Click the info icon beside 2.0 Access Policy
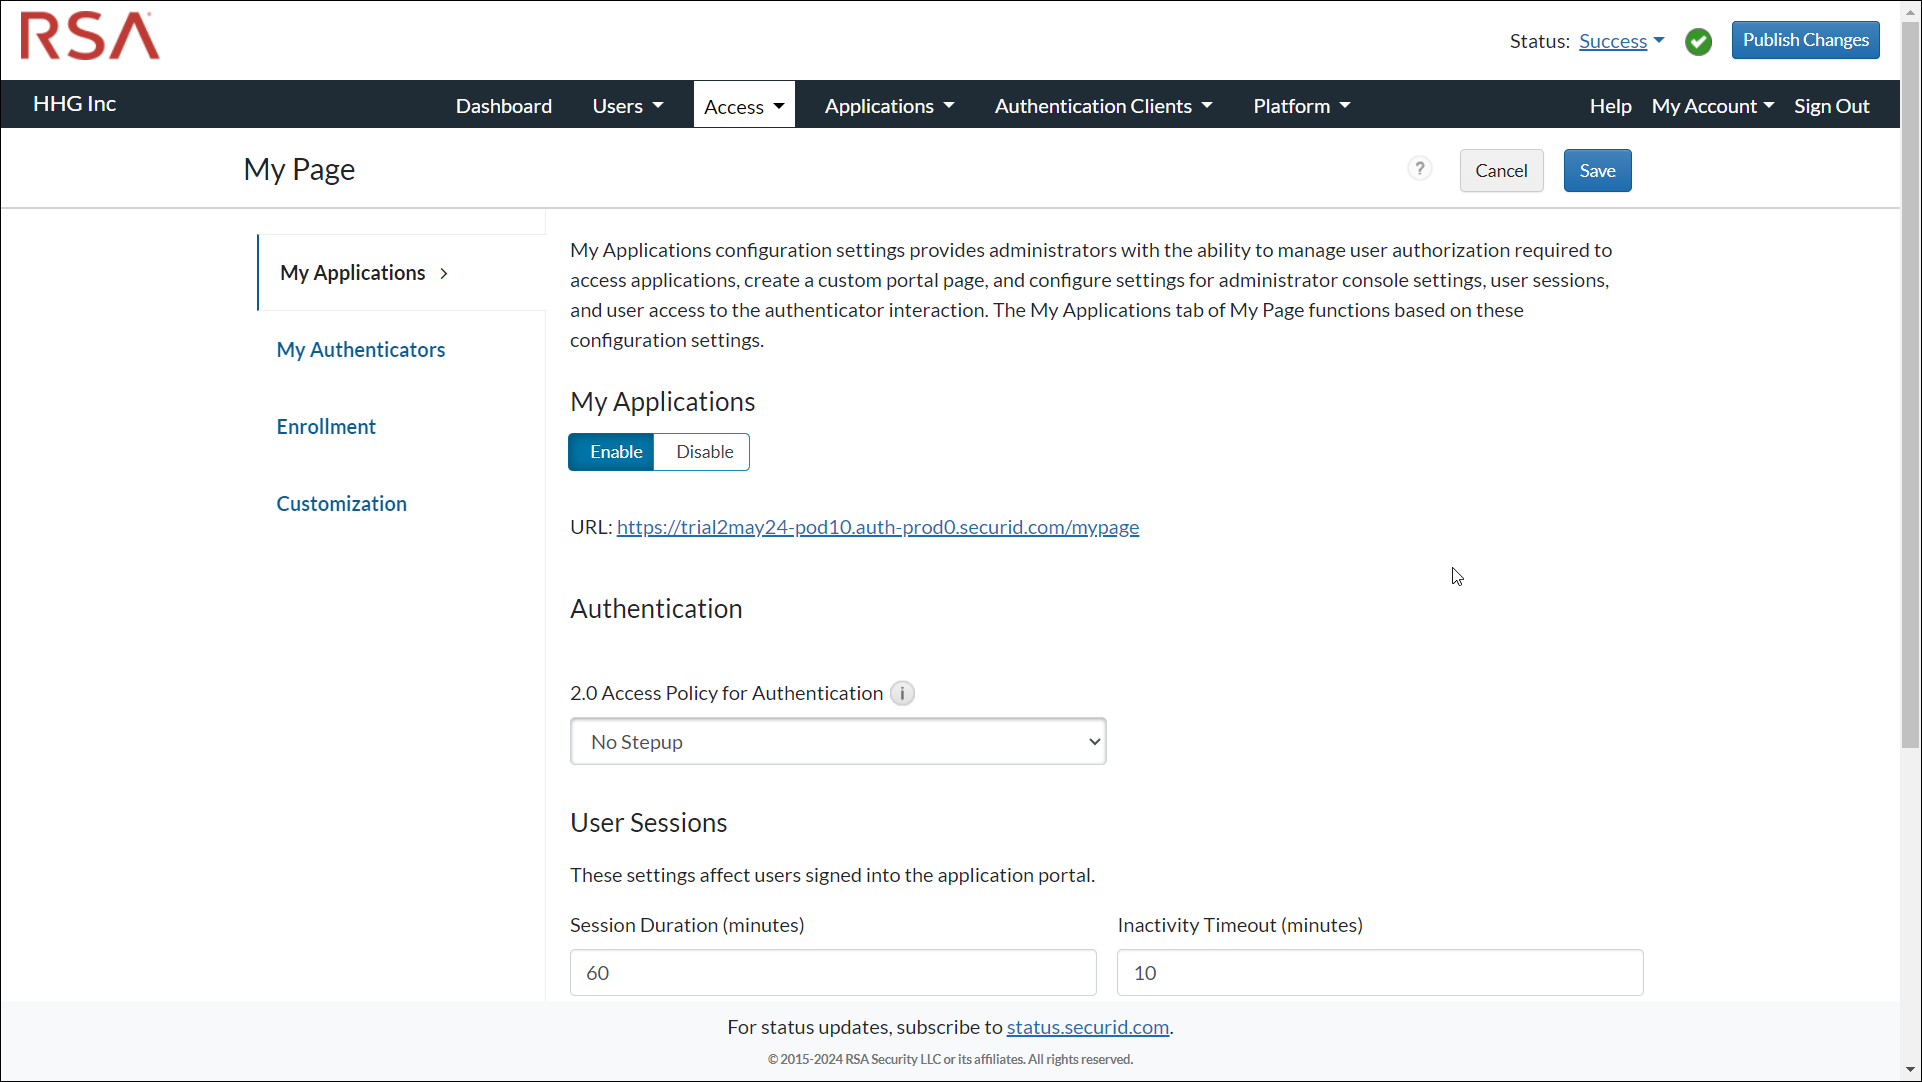 (x=901, y=693)
